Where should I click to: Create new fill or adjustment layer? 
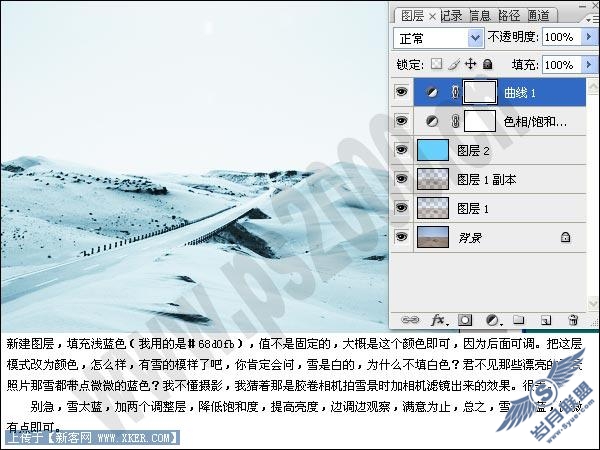(x=493, y=320)
